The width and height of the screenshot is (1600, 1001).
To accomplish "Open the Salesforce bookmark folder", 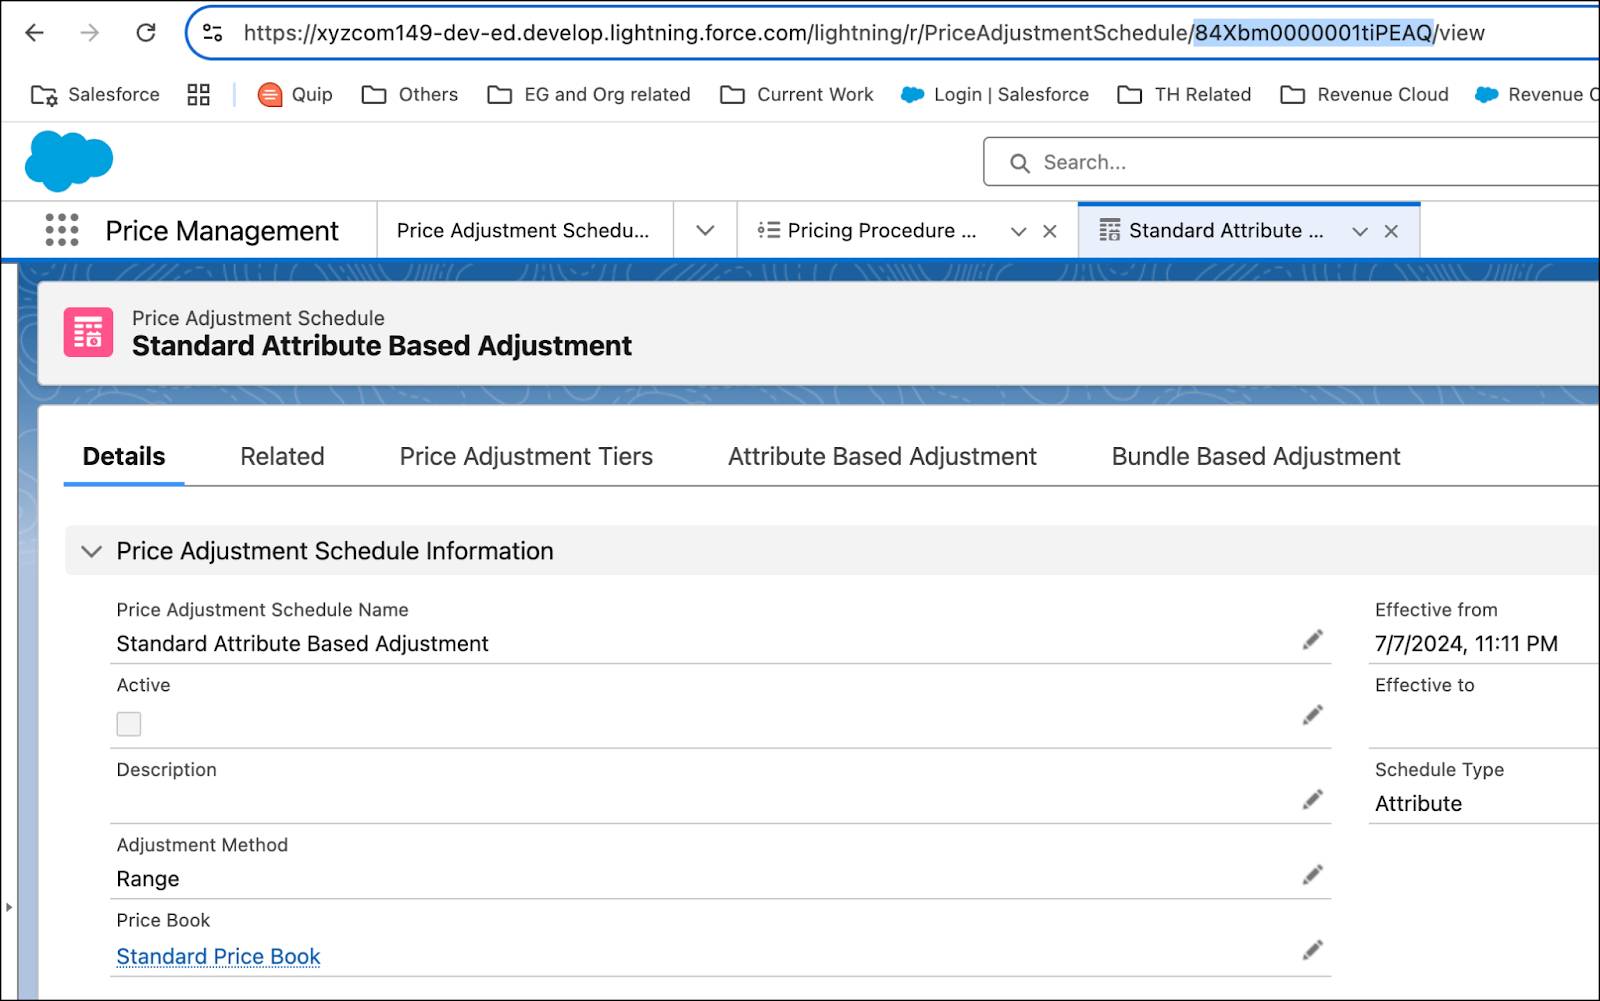I will pos(95,94).
